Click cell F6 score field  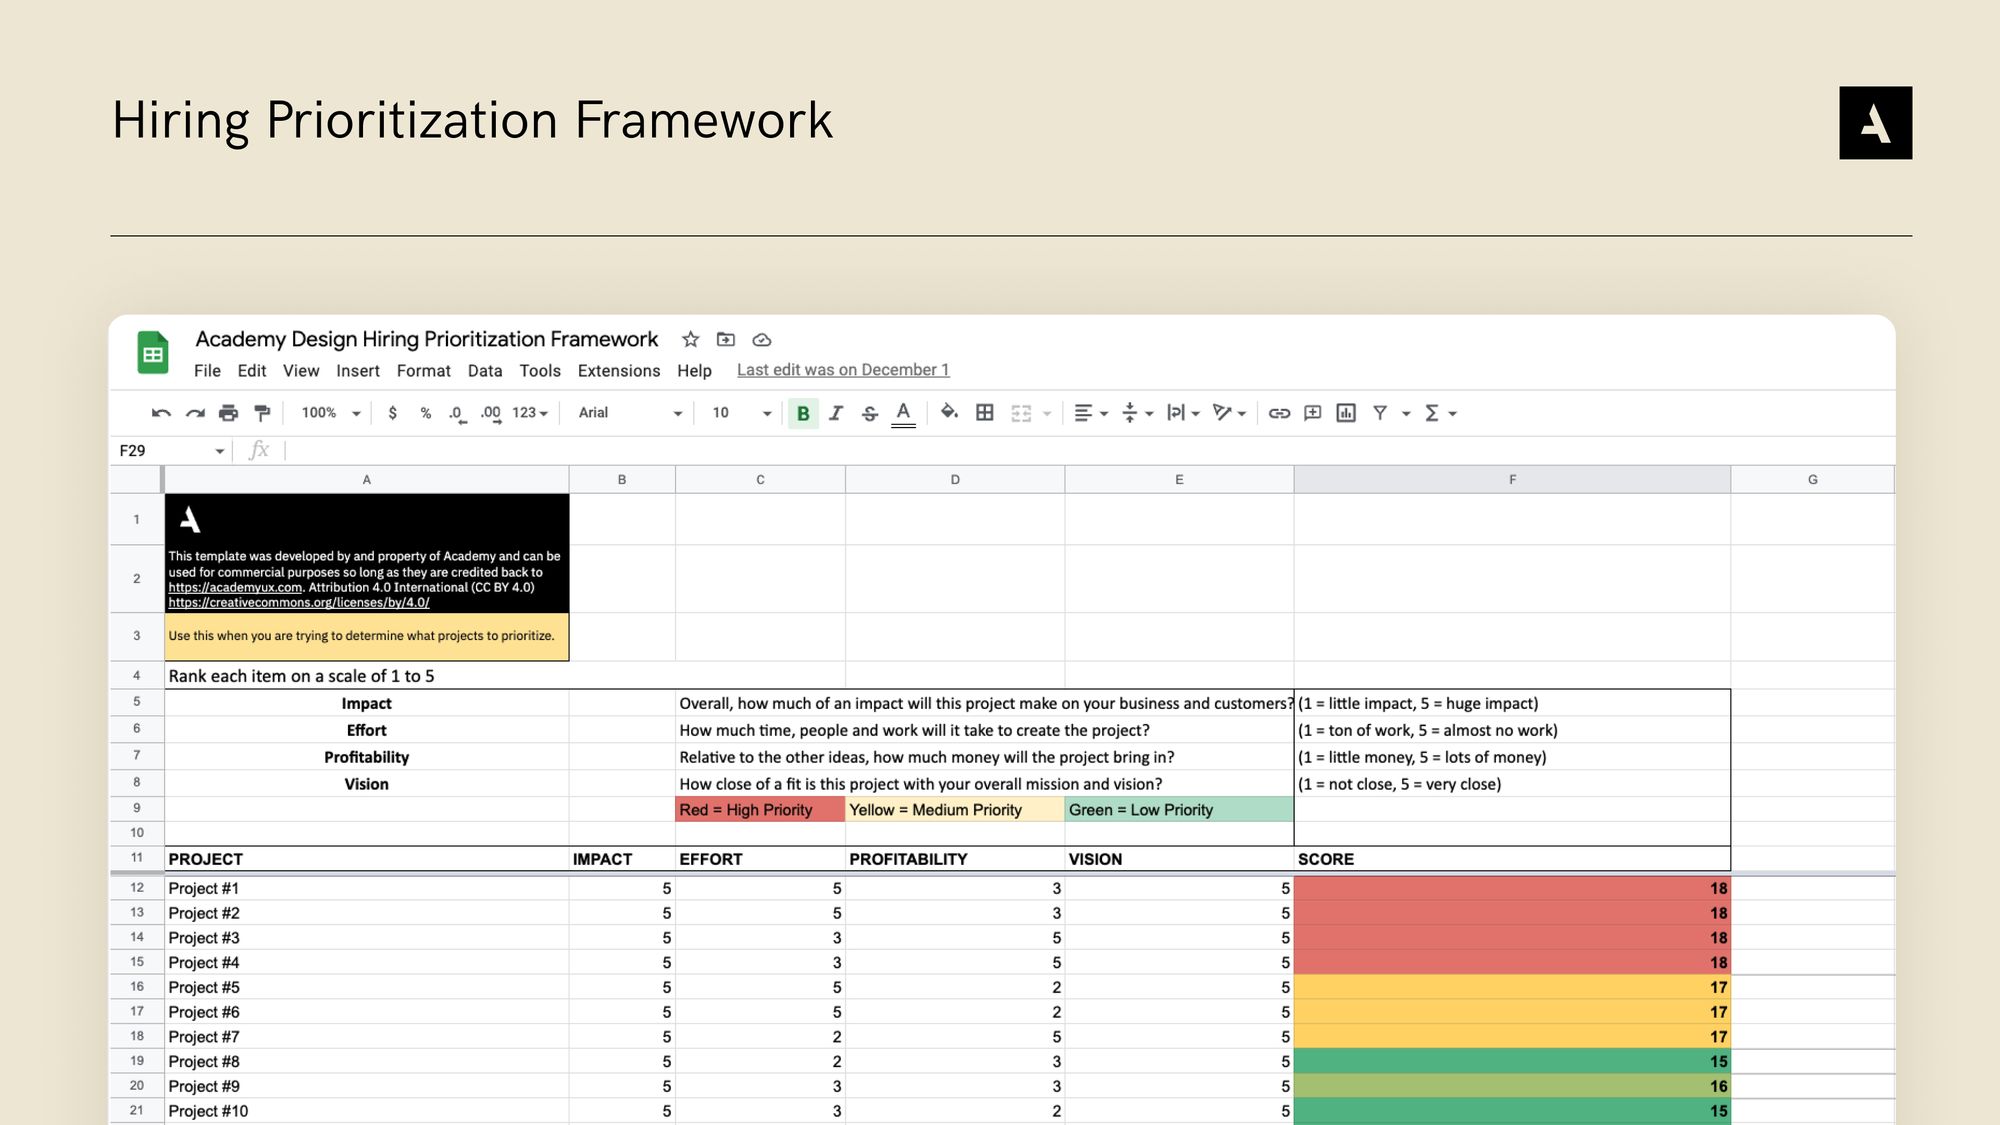[1510, 729]
